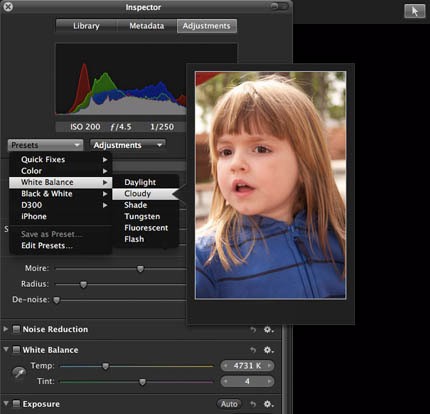
Task: Reset the Noise Reduction adjustment arrow
Action: 253,330
